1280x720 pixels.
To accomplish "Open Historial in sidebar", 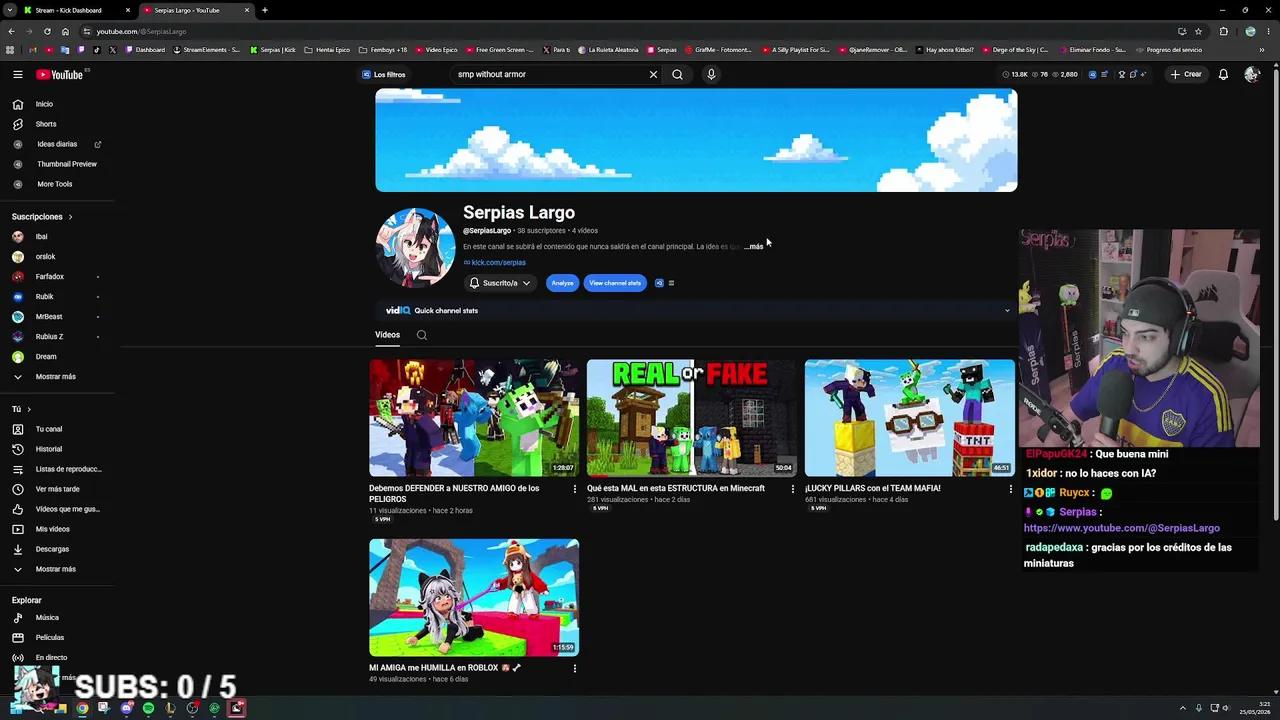I will pos(48,449).
